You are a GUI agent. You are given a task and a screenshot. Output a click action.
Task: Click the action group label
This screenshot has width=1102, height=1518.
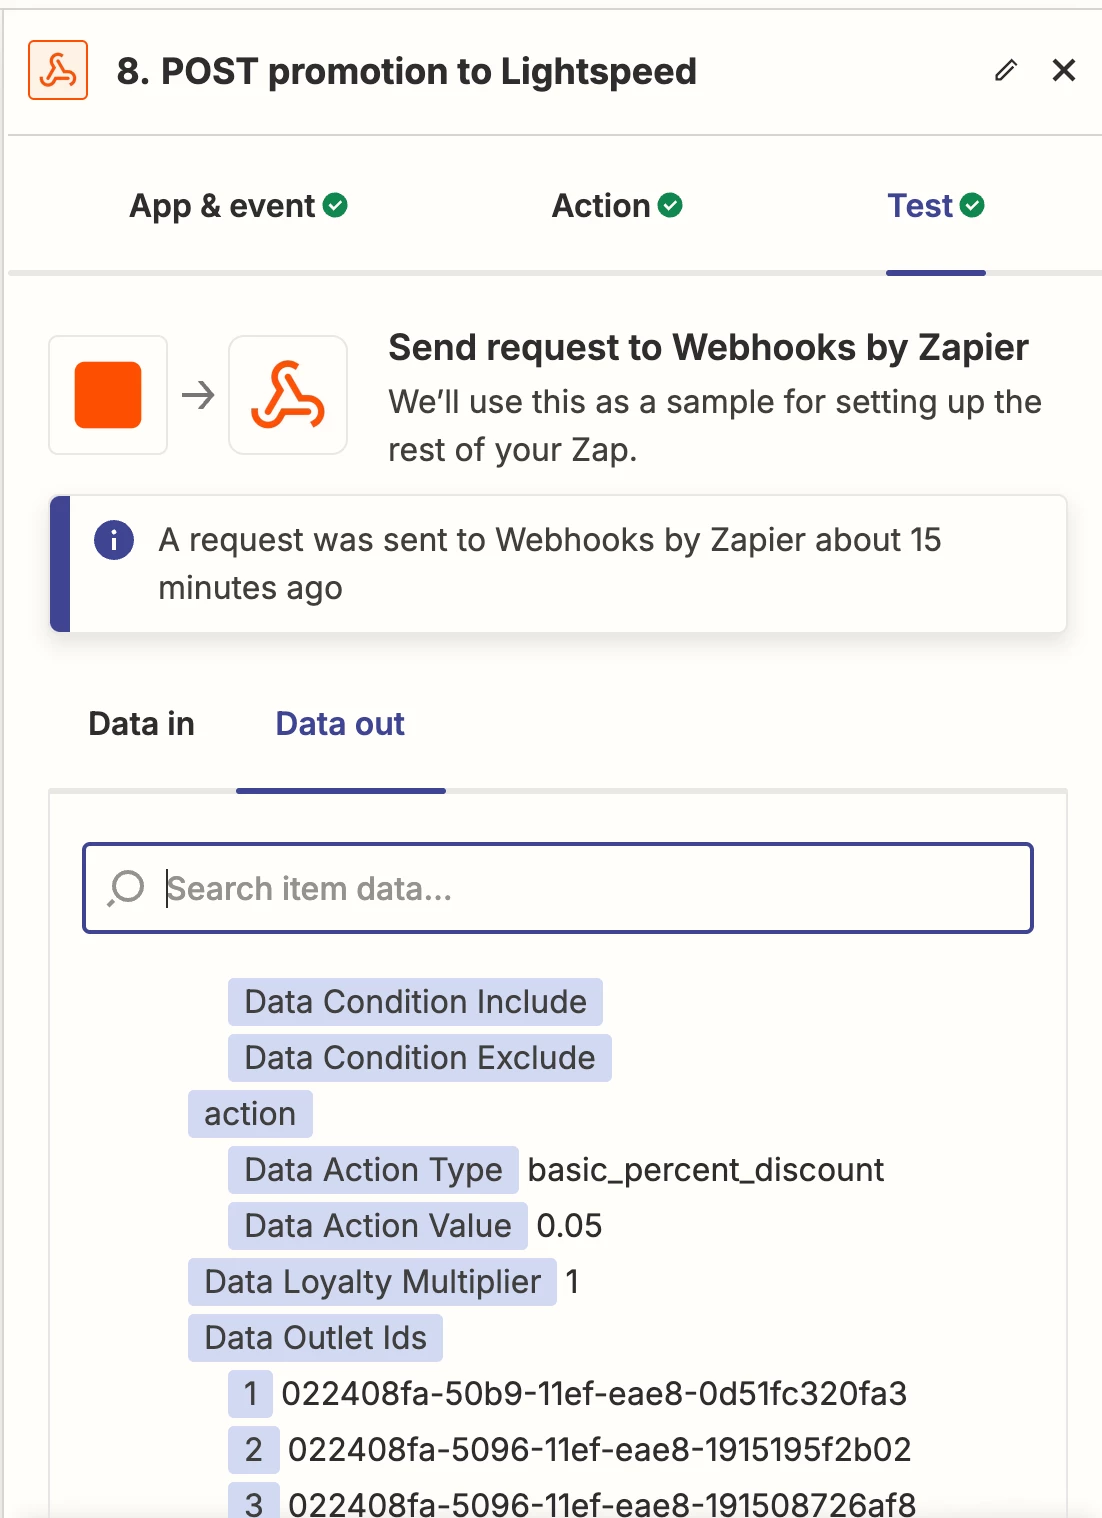pyautogui.click(x=250, y=1114)
